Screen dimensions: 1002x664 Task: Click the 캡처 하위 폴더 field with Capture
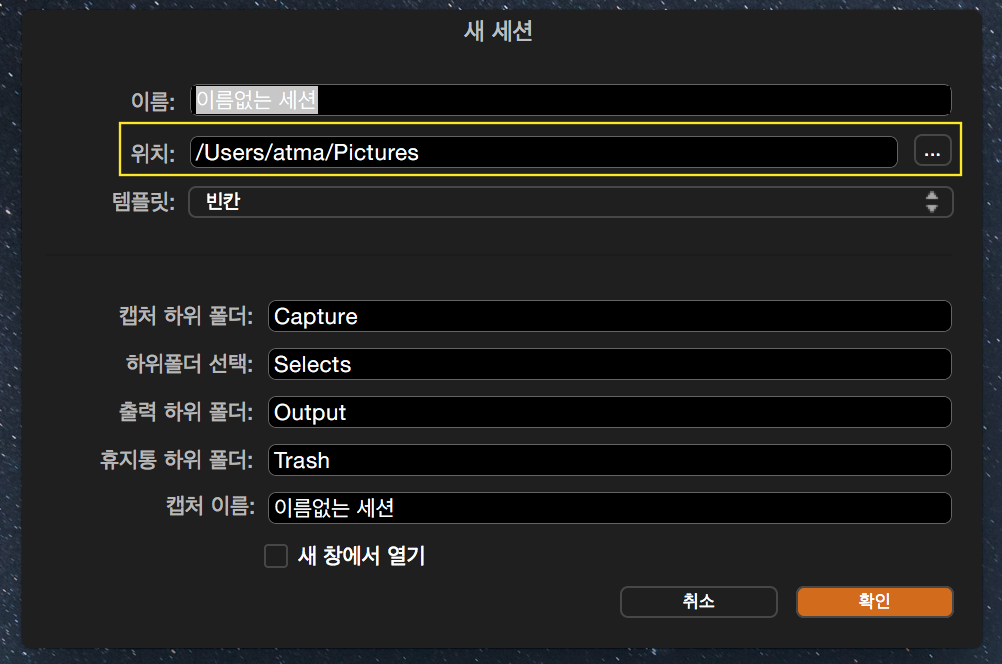click(609, 316)
